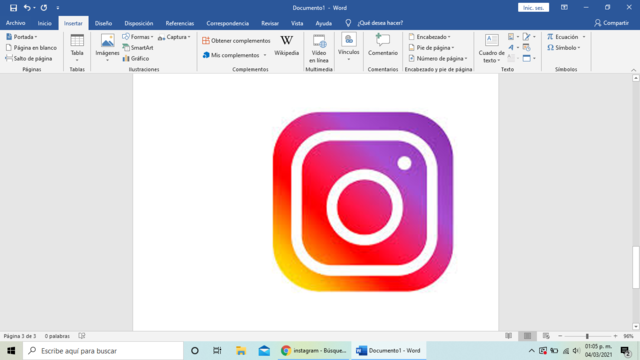This screenshot has height=360, width=640.
Task: Switch to the Vista tab
Action: tap(297, 23)
